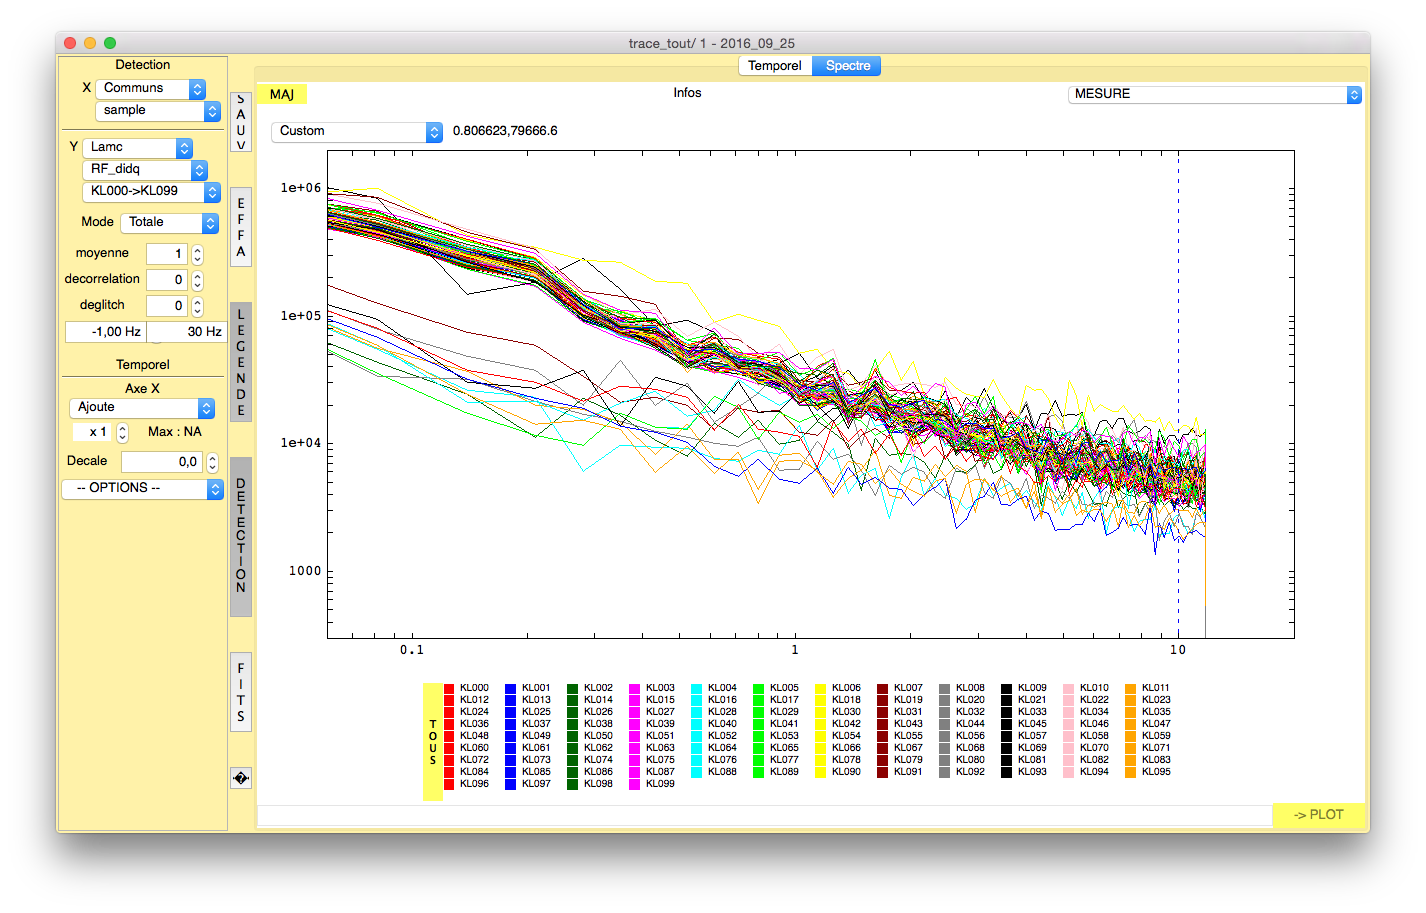Click the KL072 legend entry
The image size is (1426, 913).
coord(474,760)
